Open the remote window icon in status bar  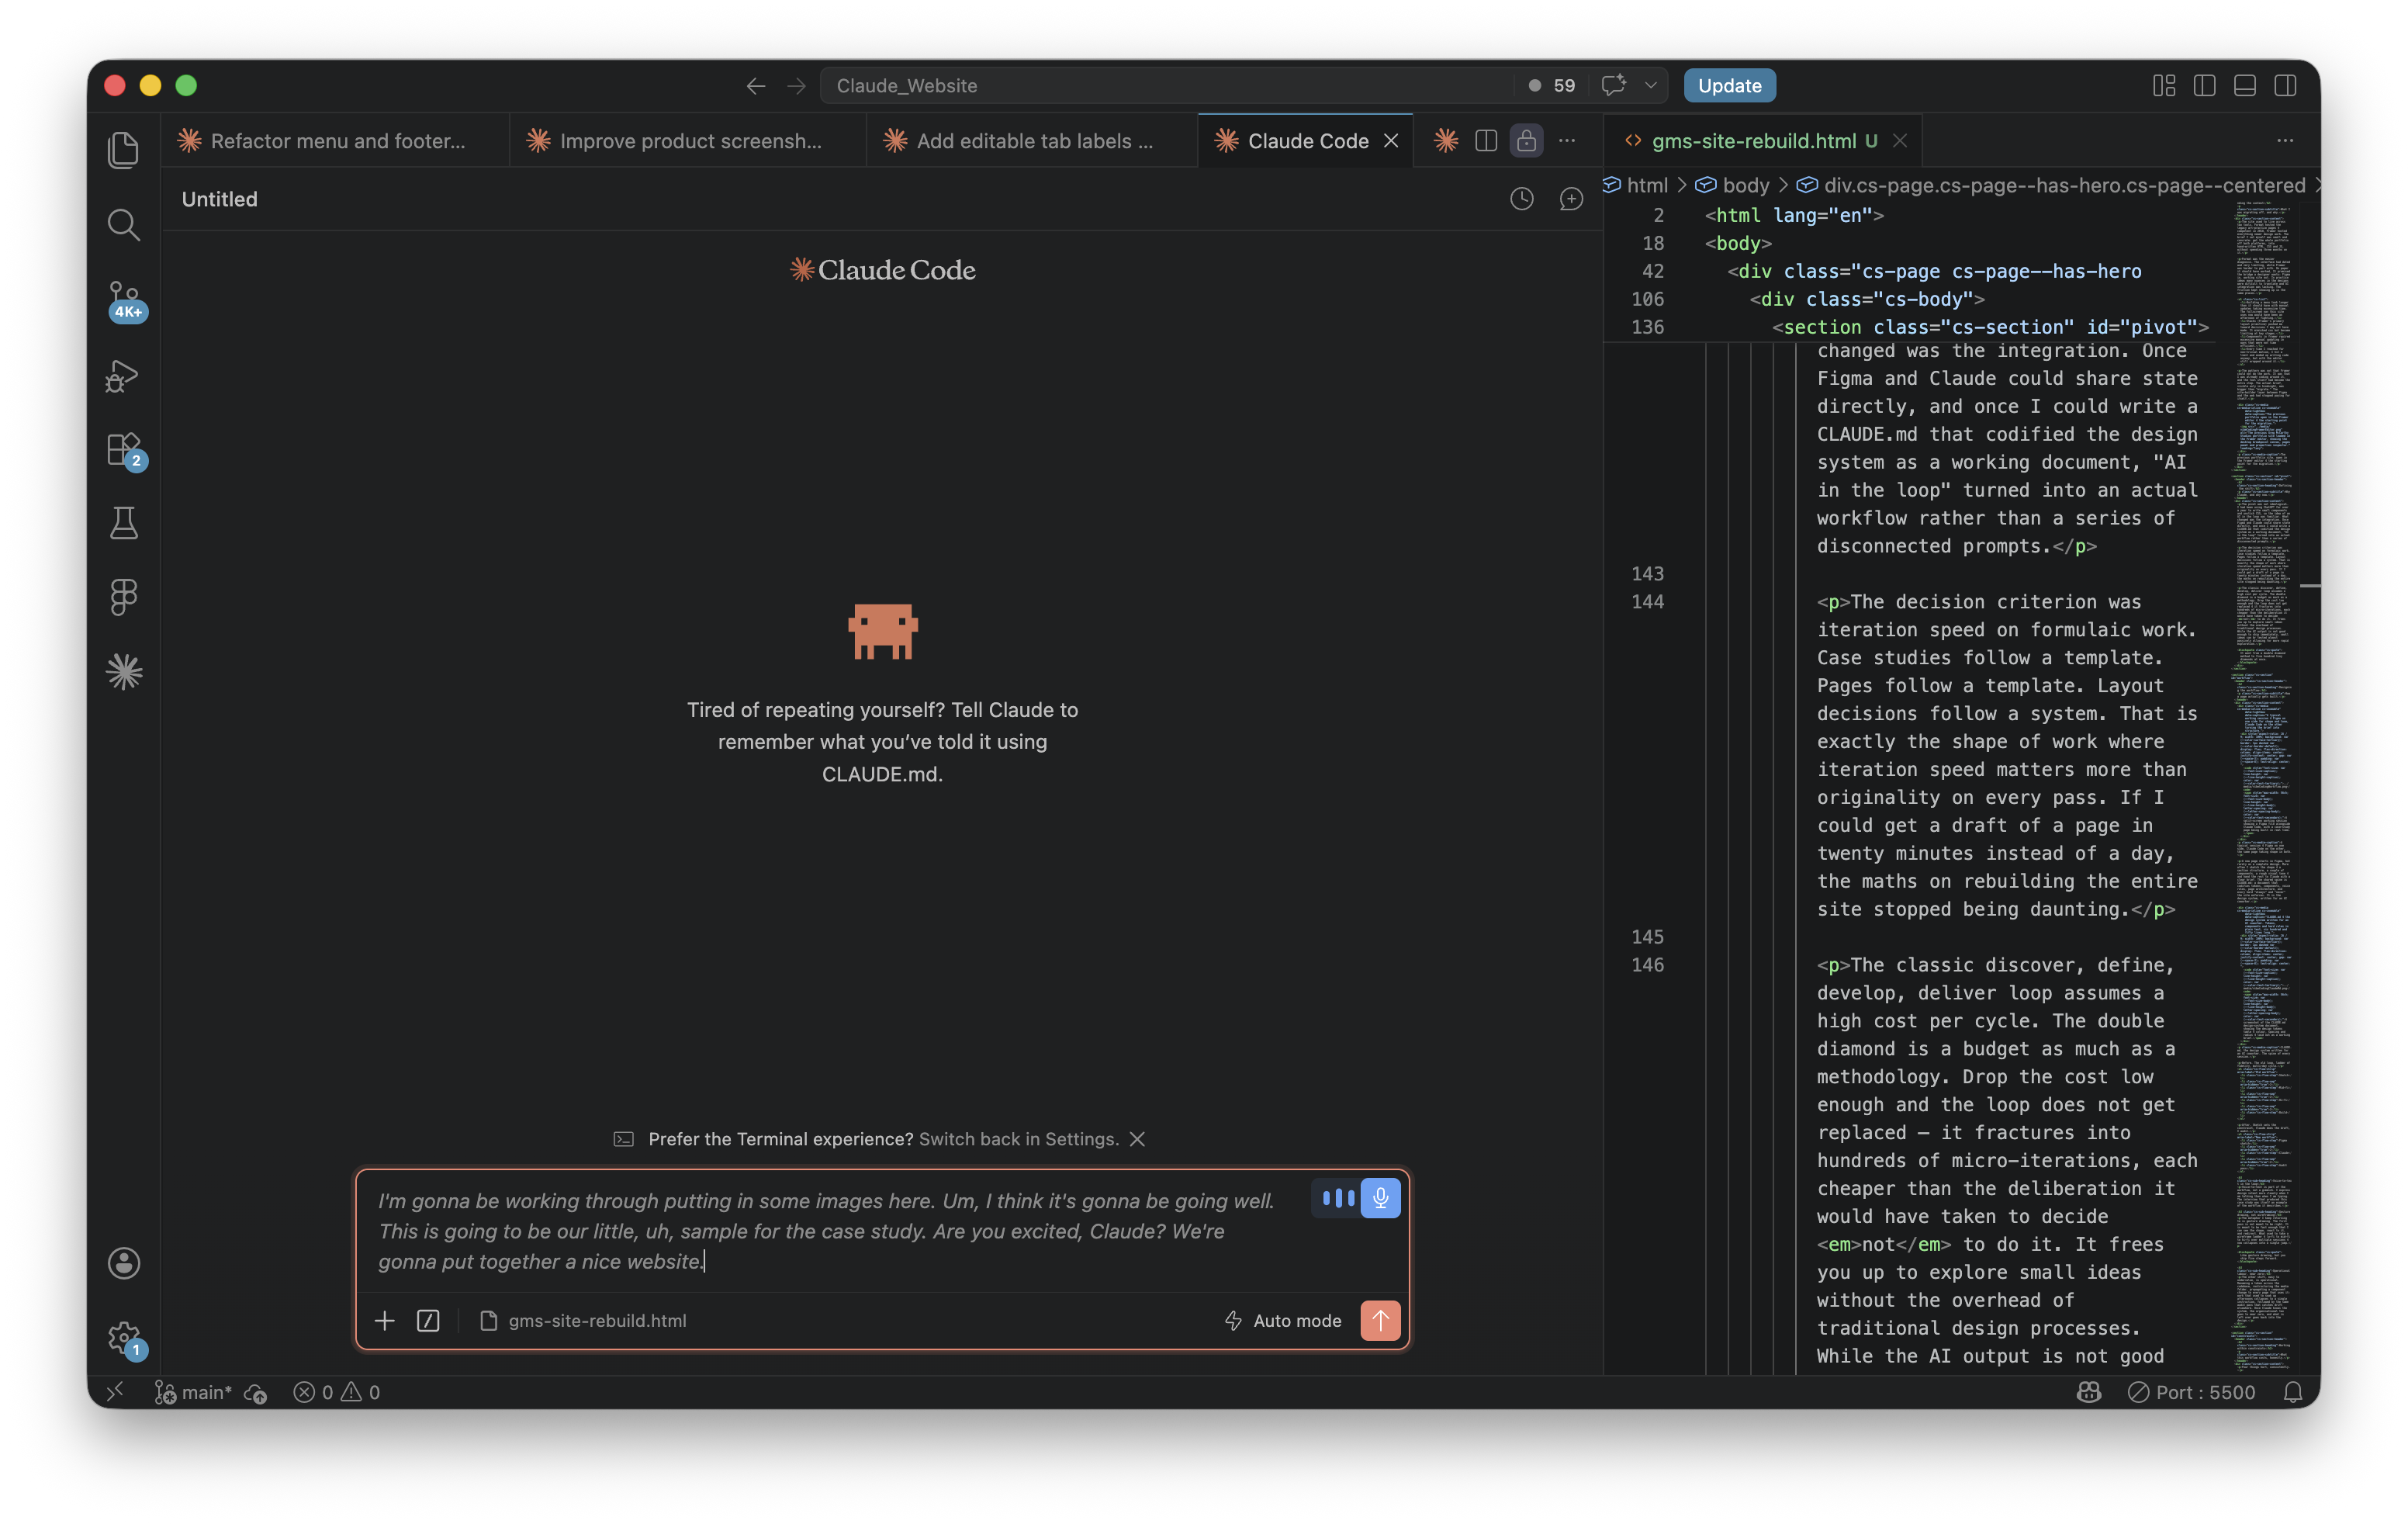pos(116,1392)
